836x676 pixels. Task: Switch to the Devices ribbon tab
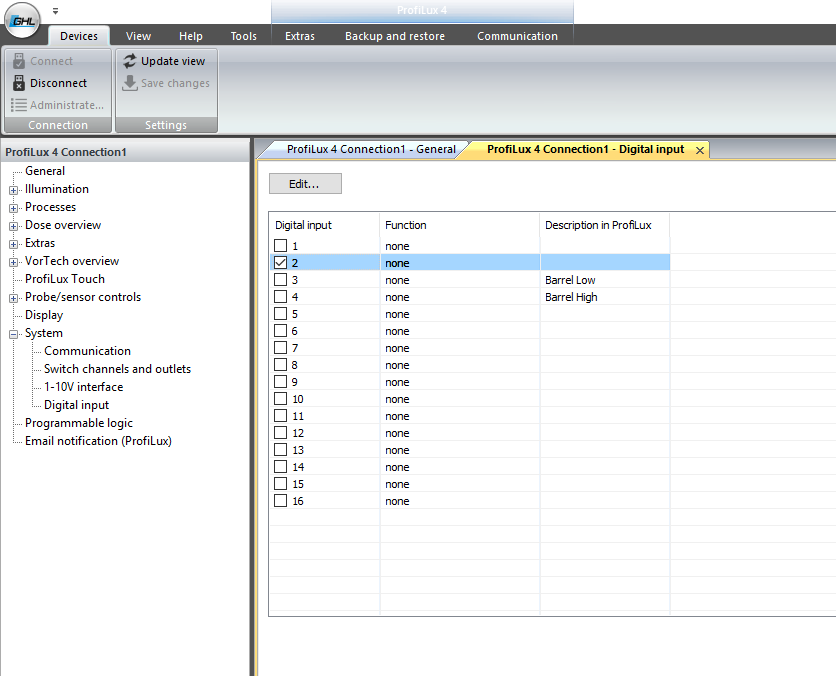(79, 36)
